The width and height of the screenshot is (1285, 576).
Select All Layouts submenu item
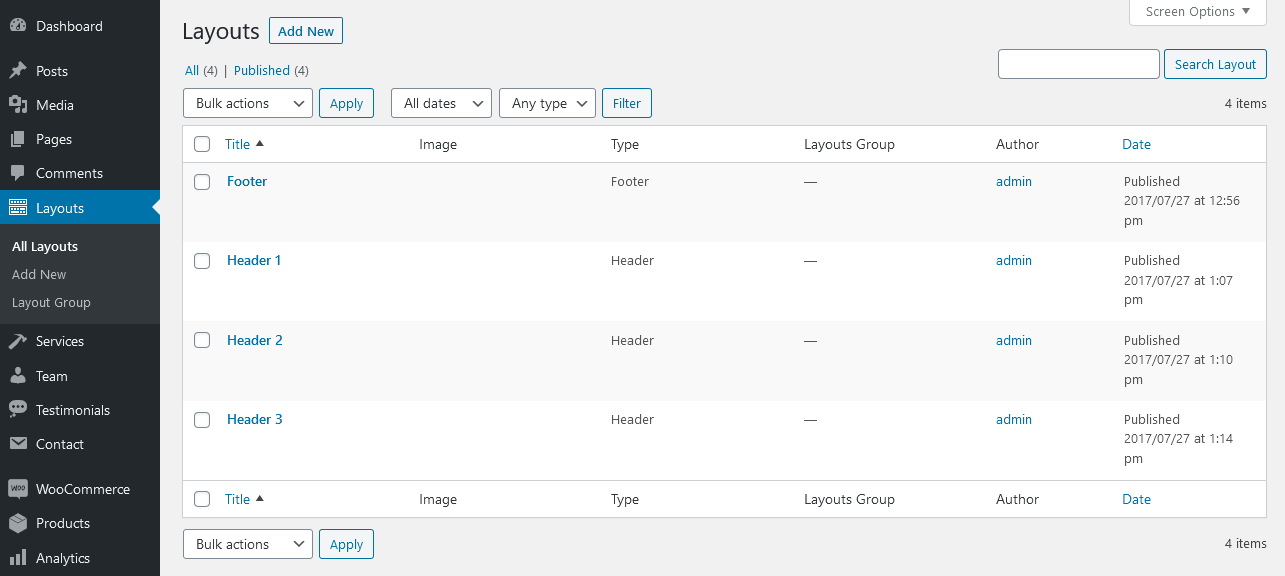click(x=45, y=246)
